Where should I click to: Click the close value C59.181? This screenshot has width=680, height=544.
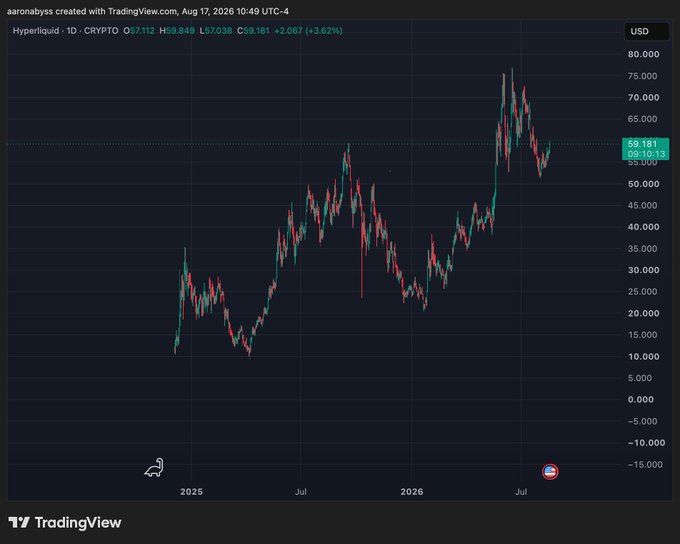(x=253, y=31)
